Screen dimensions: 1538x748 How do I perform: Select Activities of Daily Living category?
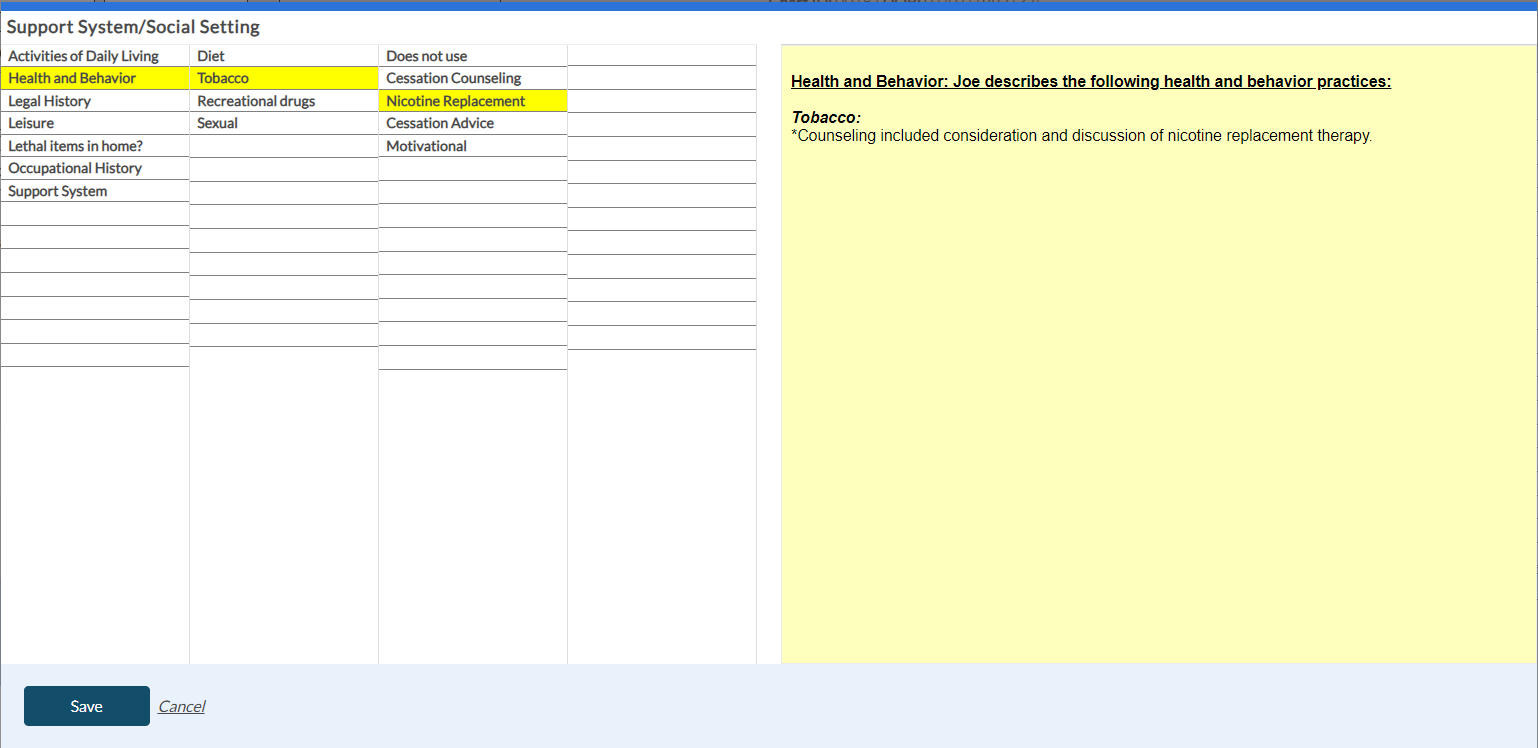(x=83, y=56)
